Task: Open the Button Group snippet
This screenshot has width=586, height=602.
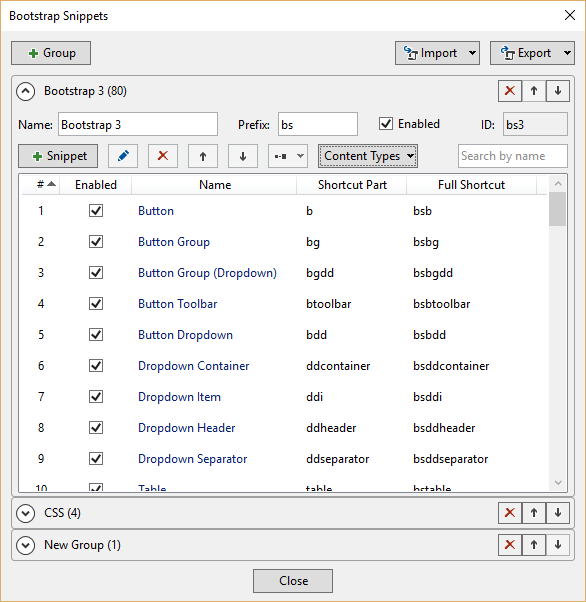Action: [x=174, y=242]
